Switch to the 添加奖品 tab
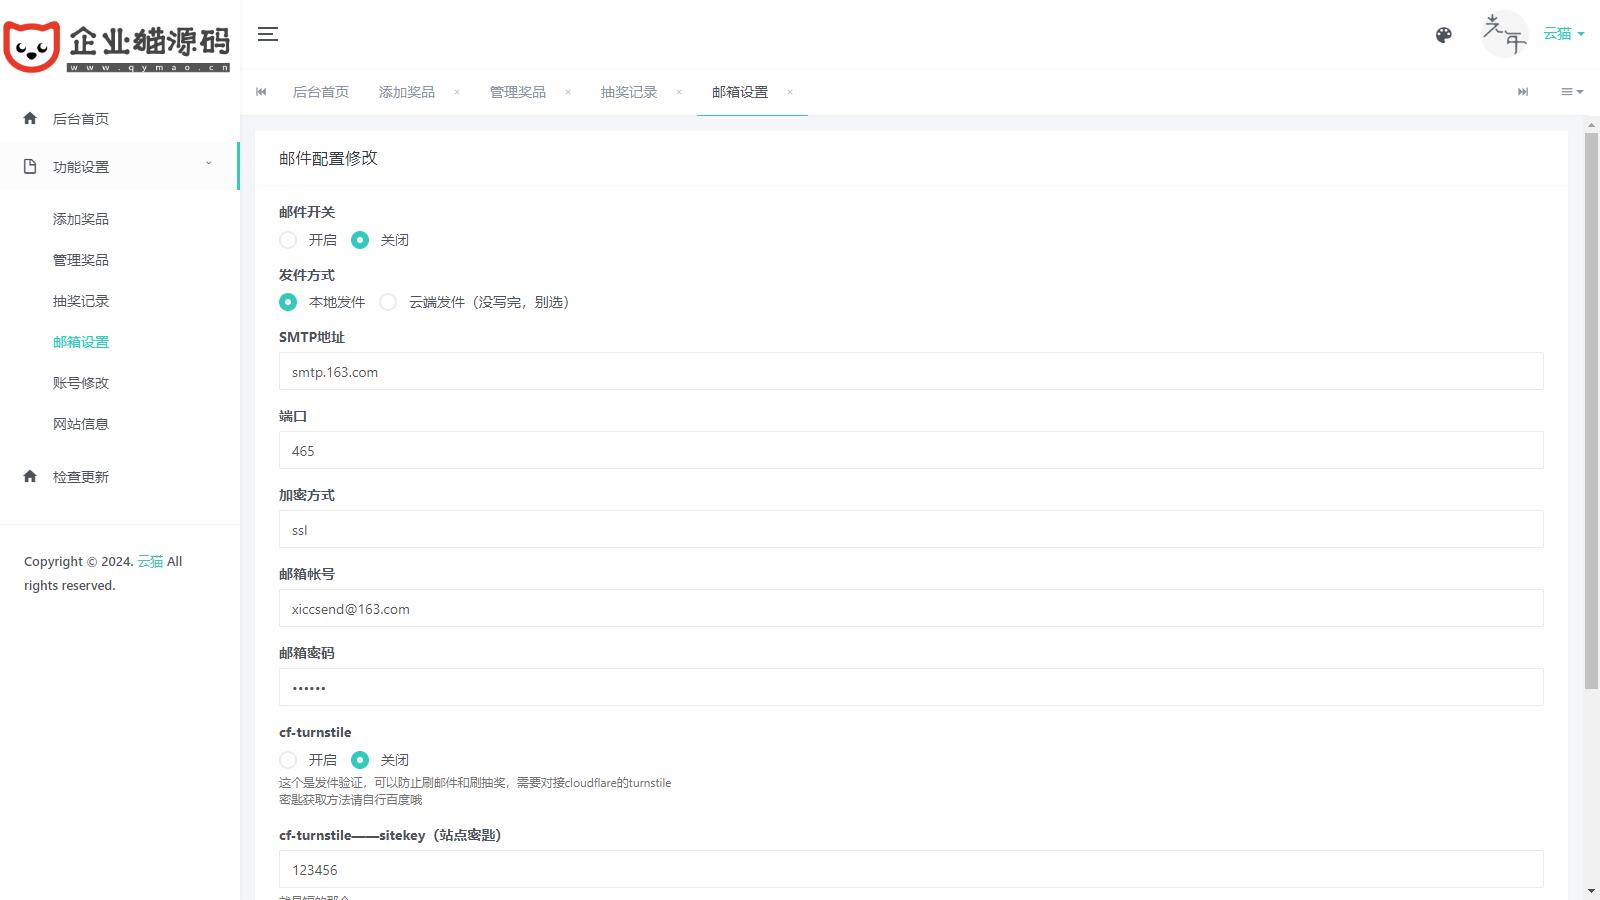This screenshot has width=1600, height=900. [407, 92]
